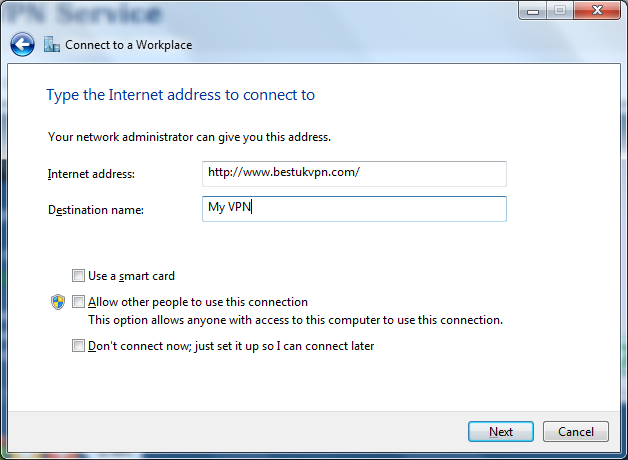Click the heading Type the Internet address
This screenshot has height=460, width=628.
[x=180, y=95]
